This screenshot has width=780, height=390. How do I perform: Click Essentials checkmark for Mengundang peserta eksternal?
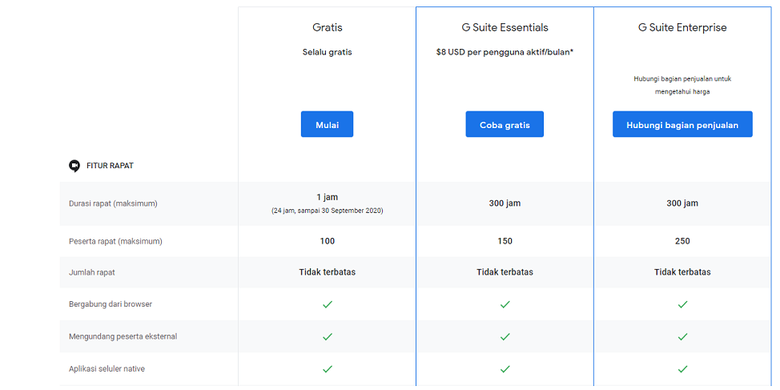tap(504, 337)
